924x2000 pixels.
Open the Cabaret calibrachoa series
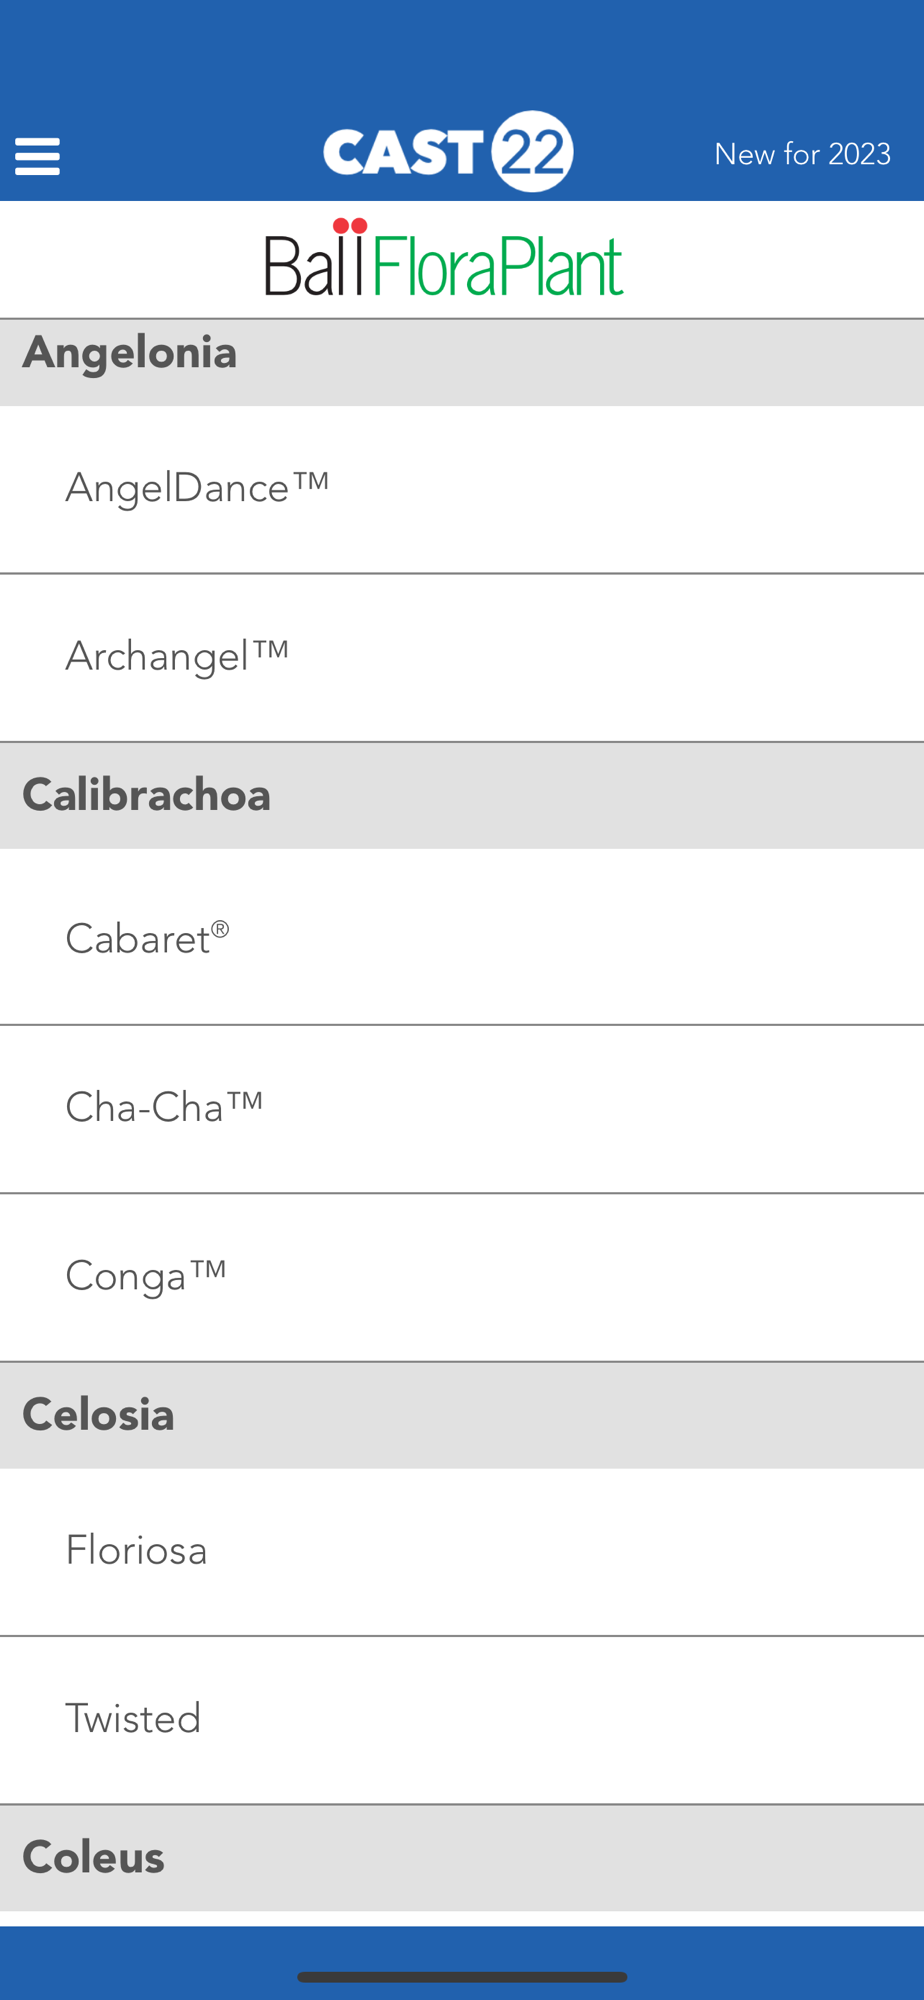(x=462, y=937)
